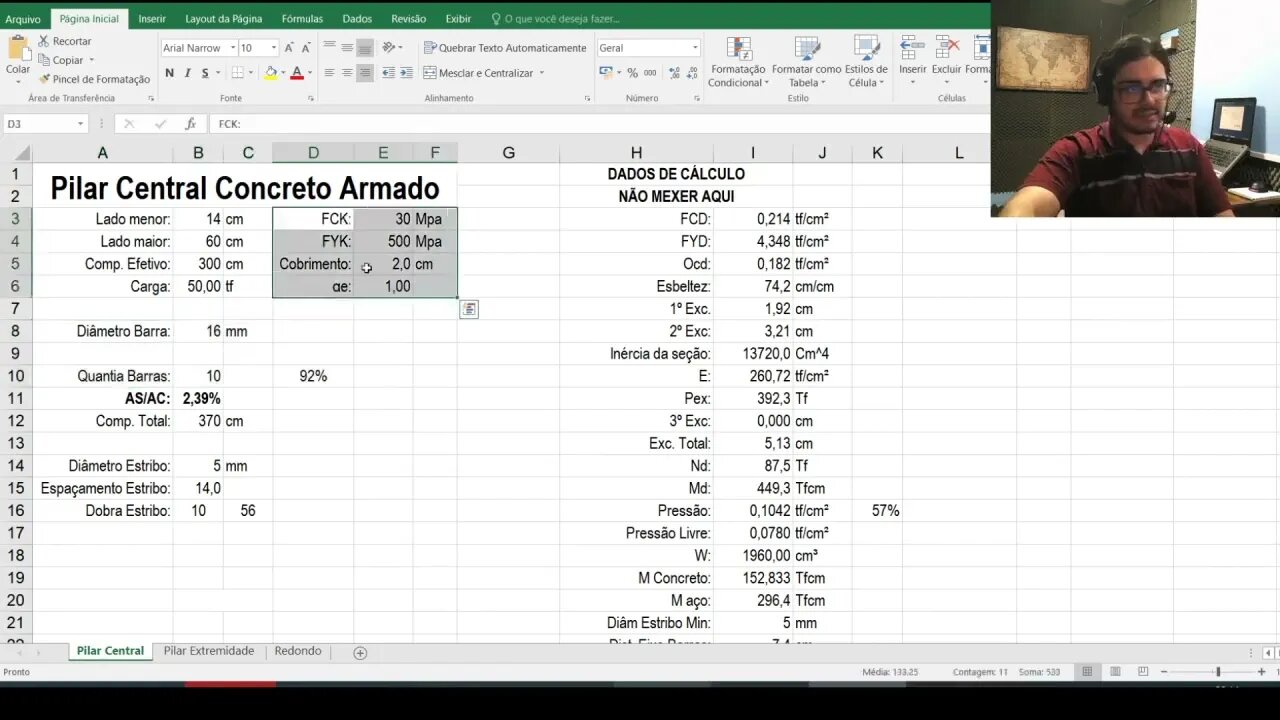Open the Geral number format dropdown
The width and height of the screenshot is (1280, 720).
coord(695,48)
